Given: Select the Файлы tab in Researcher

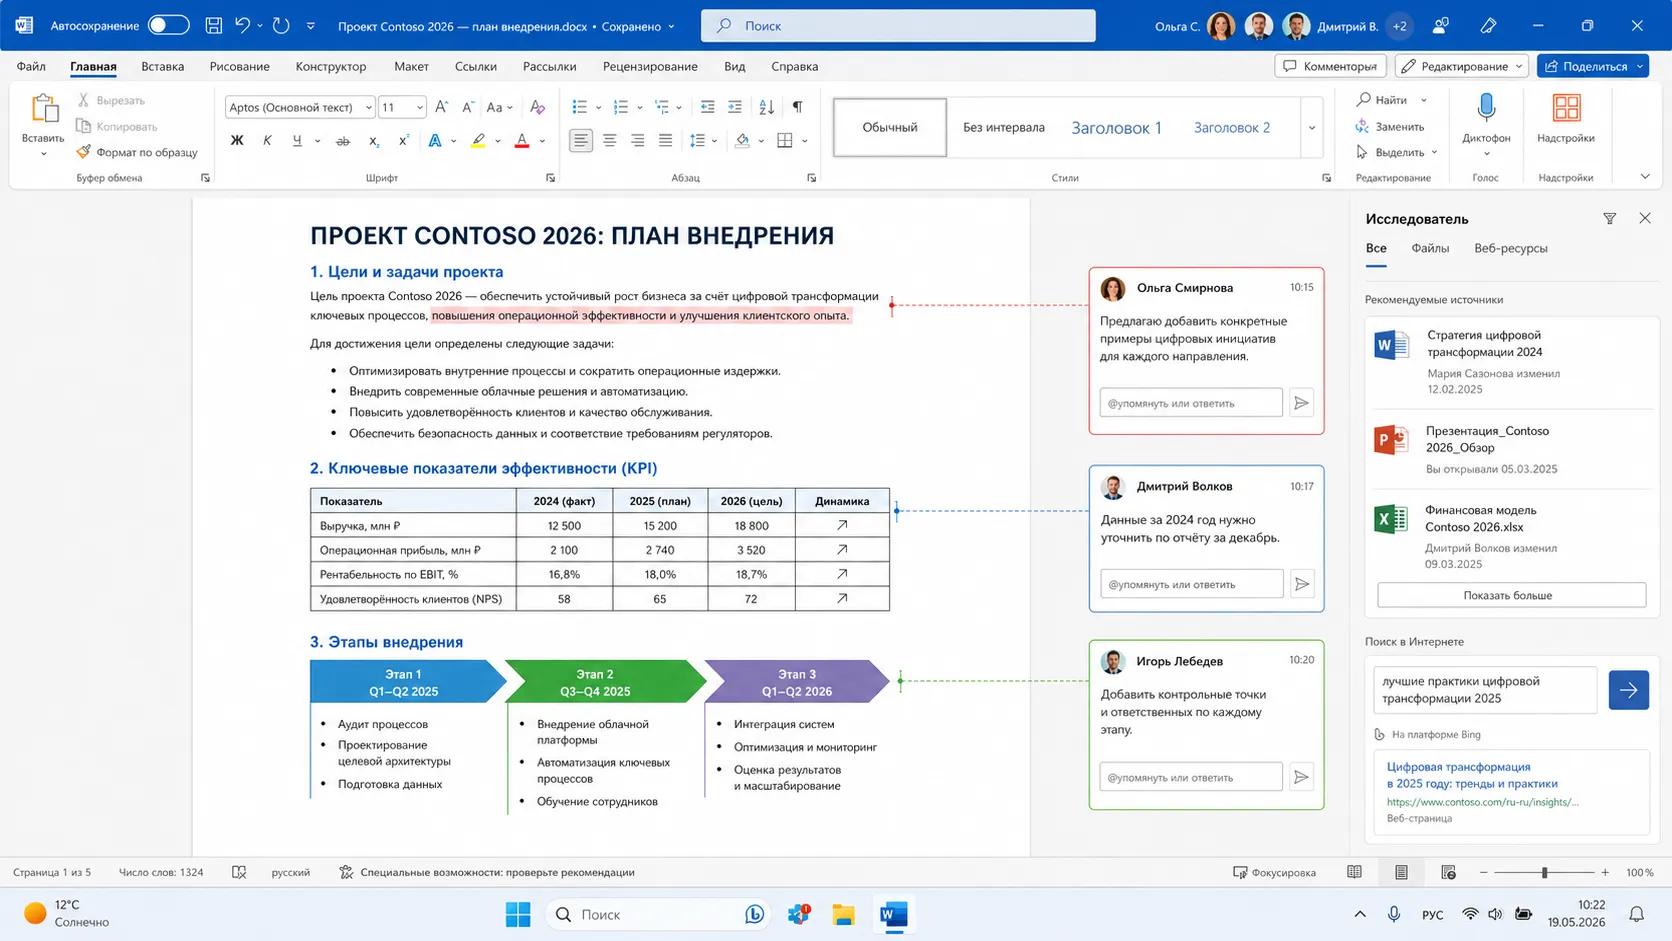Looking at the screenshot, I should point(1430,248).
